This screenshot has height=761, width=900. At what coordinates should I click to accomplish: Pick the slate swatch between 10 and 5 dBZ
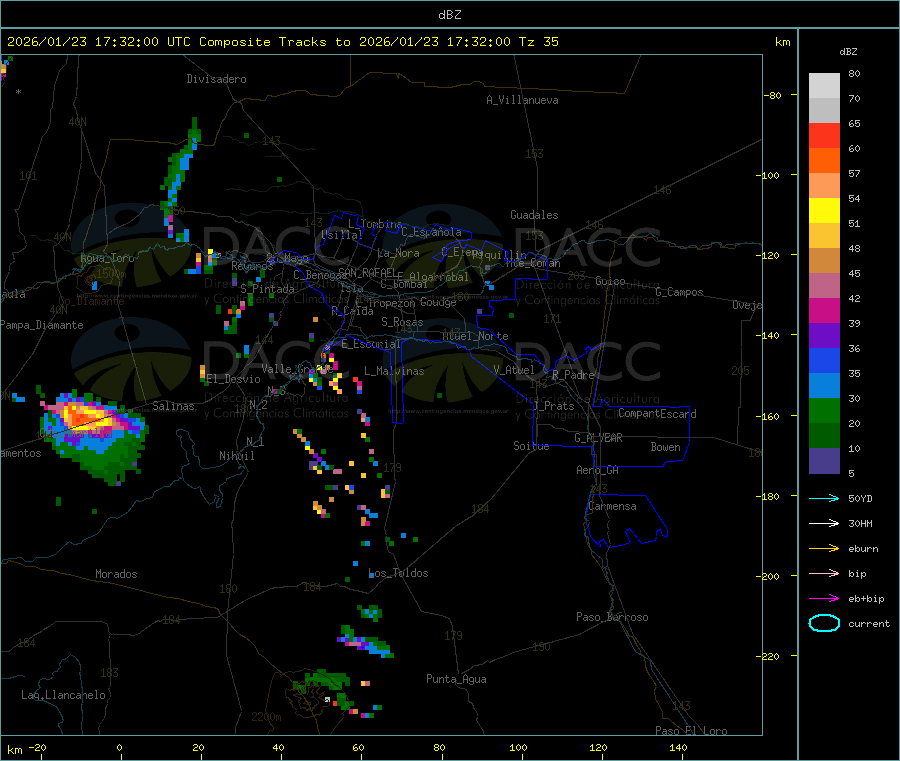824,461
